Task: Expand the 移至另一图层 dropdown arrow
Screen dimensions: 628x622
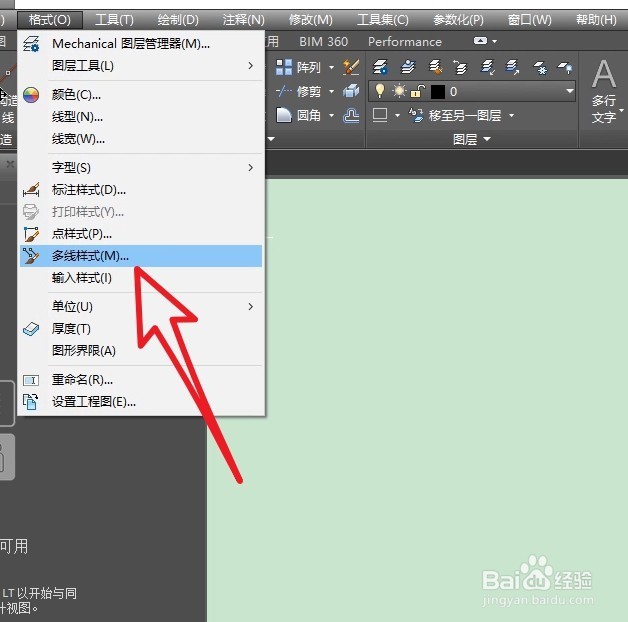Action: [511, 116]
